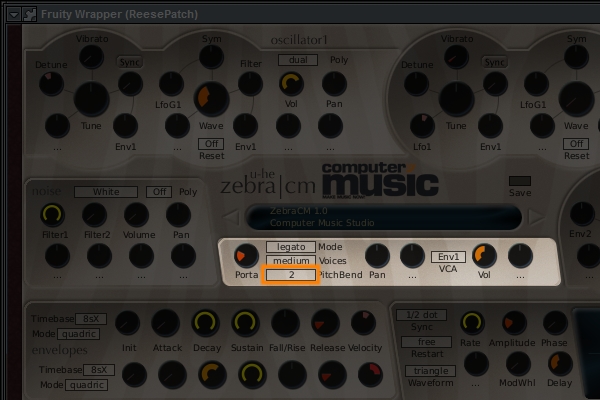Adjust the Vol knob under the dual selector
The height and width of the screenshot is (400, 600).
291,84
